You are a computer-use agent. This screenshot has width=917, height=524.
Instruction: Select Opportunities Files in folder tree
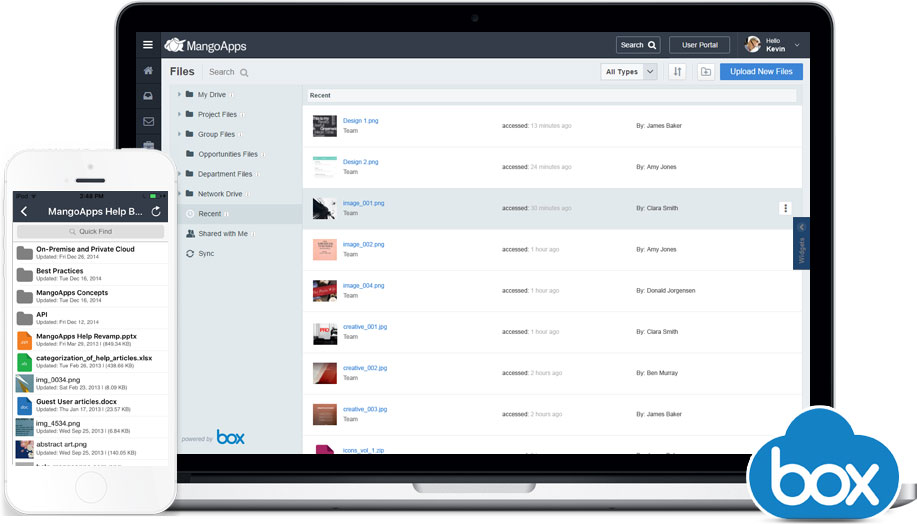(x=227, y=154)
